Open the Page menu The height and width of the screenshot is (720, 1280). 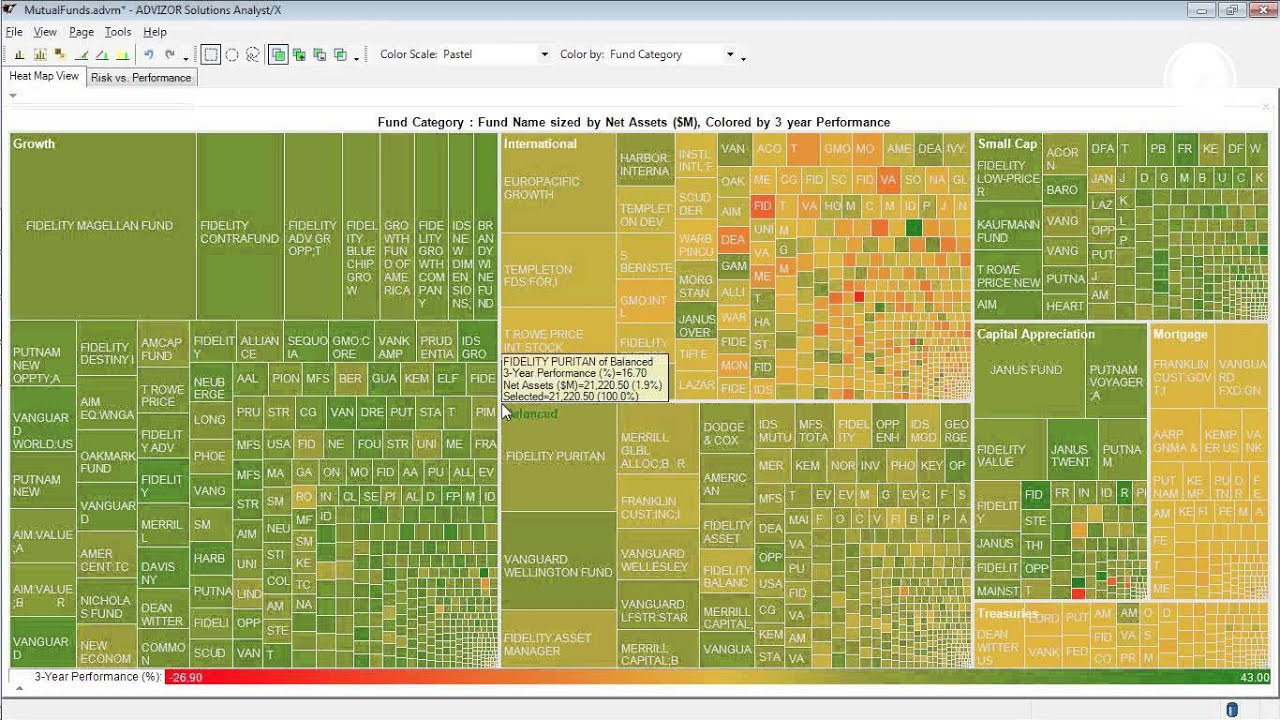(x=81, y=32)
